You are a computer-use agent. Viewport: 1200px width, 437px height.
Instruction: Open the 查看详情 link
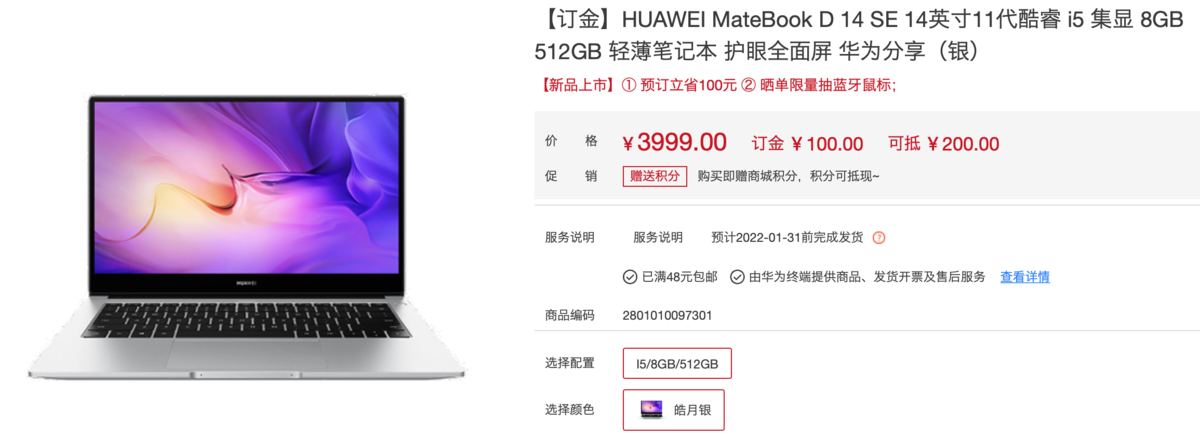tap(1025, 277)
